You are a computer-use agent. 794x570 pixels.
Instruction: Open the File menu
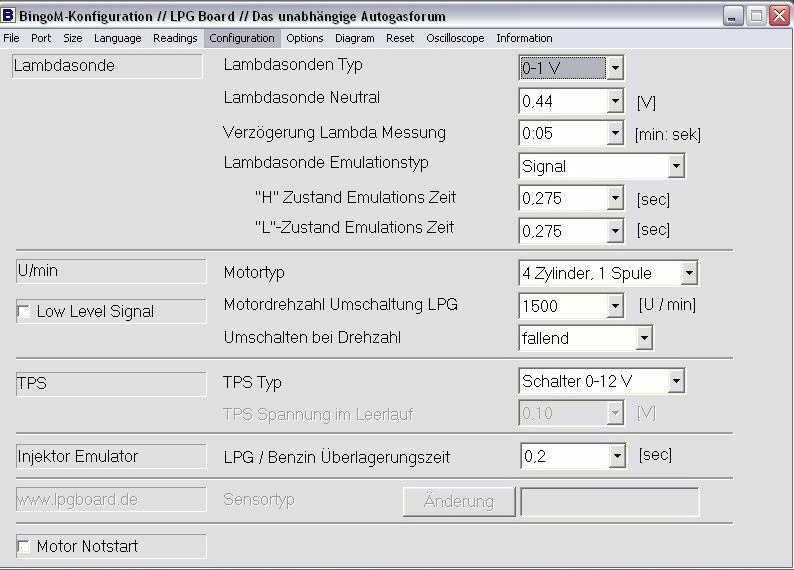pos(11,38)
